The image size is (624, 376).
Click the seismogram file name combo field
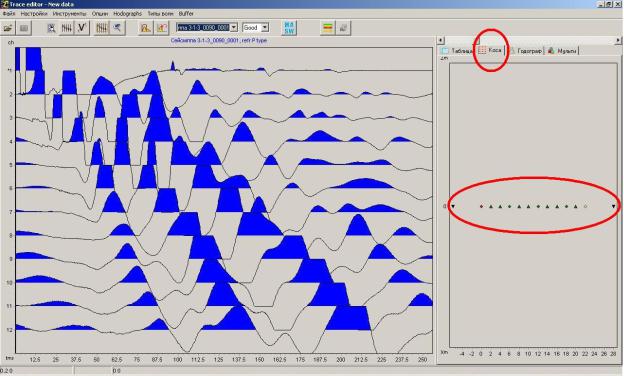point(203,27)
